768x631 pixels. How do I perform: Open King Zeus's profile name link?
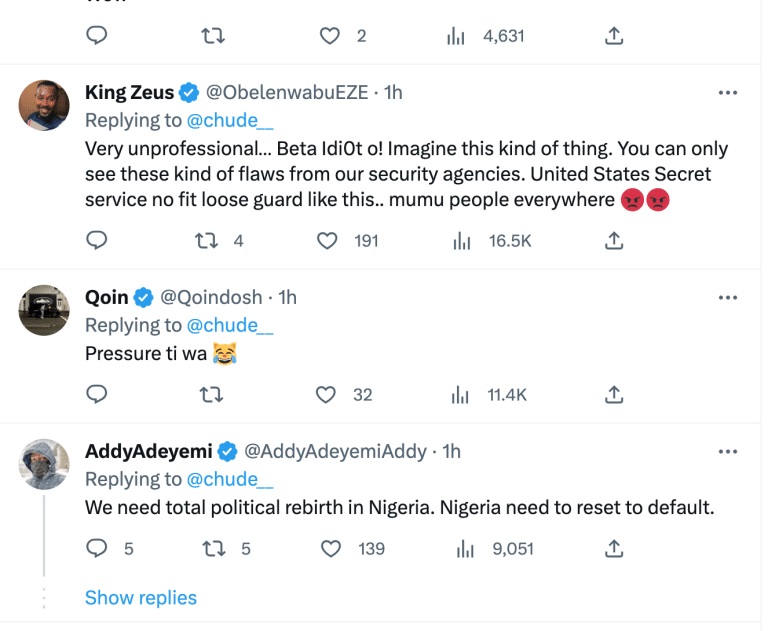[x=130, y=93]
